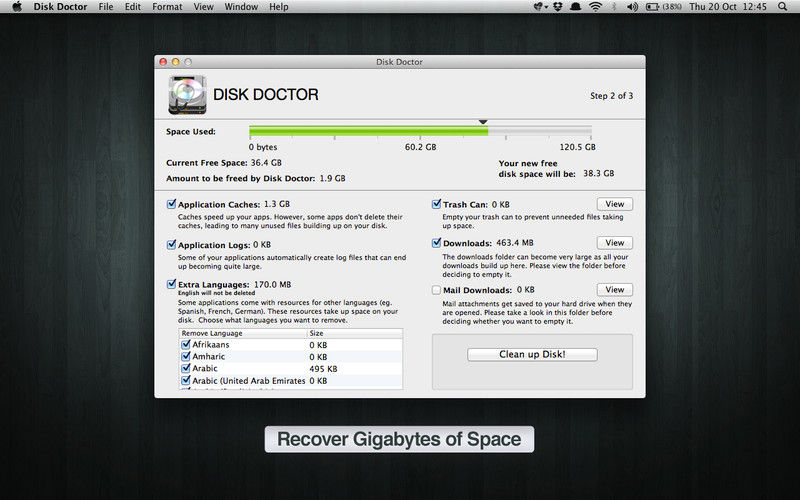The image size is (800, 500).
Task: Enable the Mail Downloads checkbox
Action: [436, 290]
